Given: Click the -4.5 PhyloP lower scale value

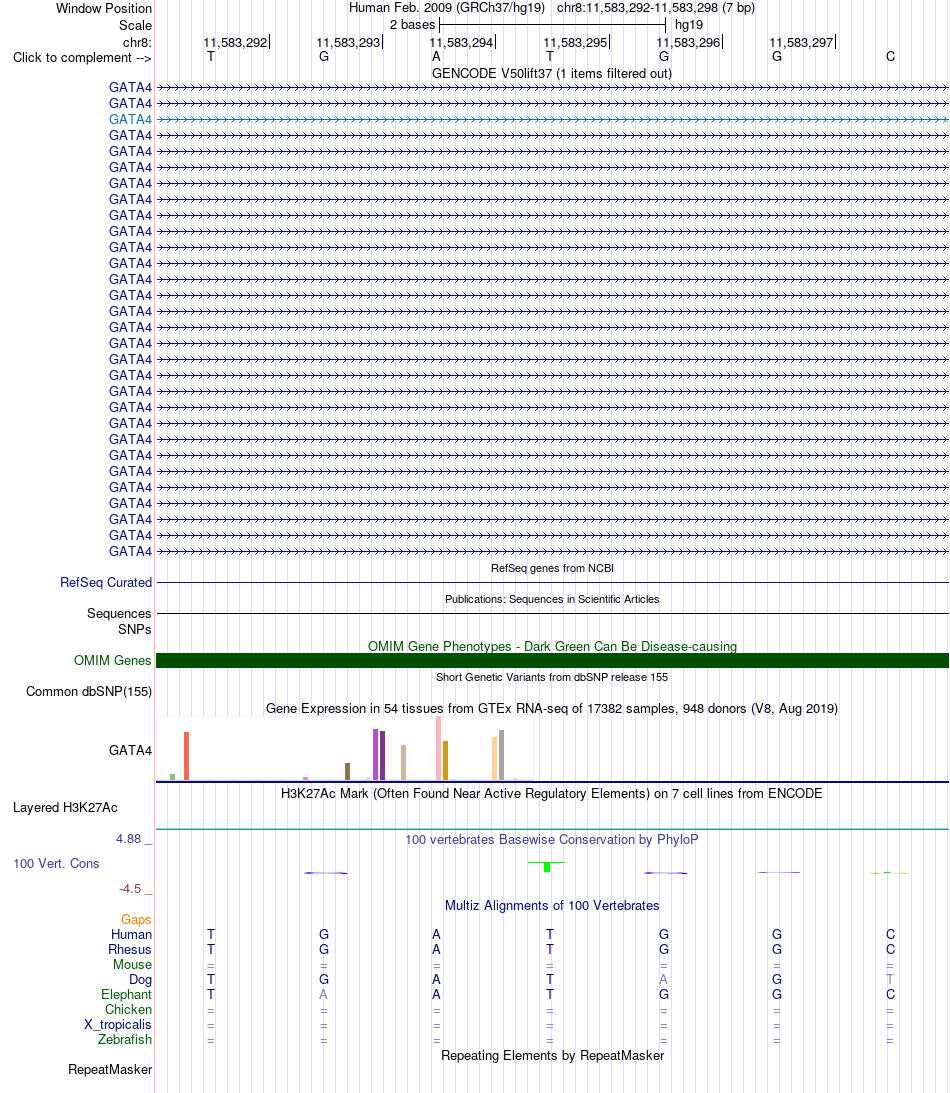Looking at the screenshot, I should tap(130, 889).
